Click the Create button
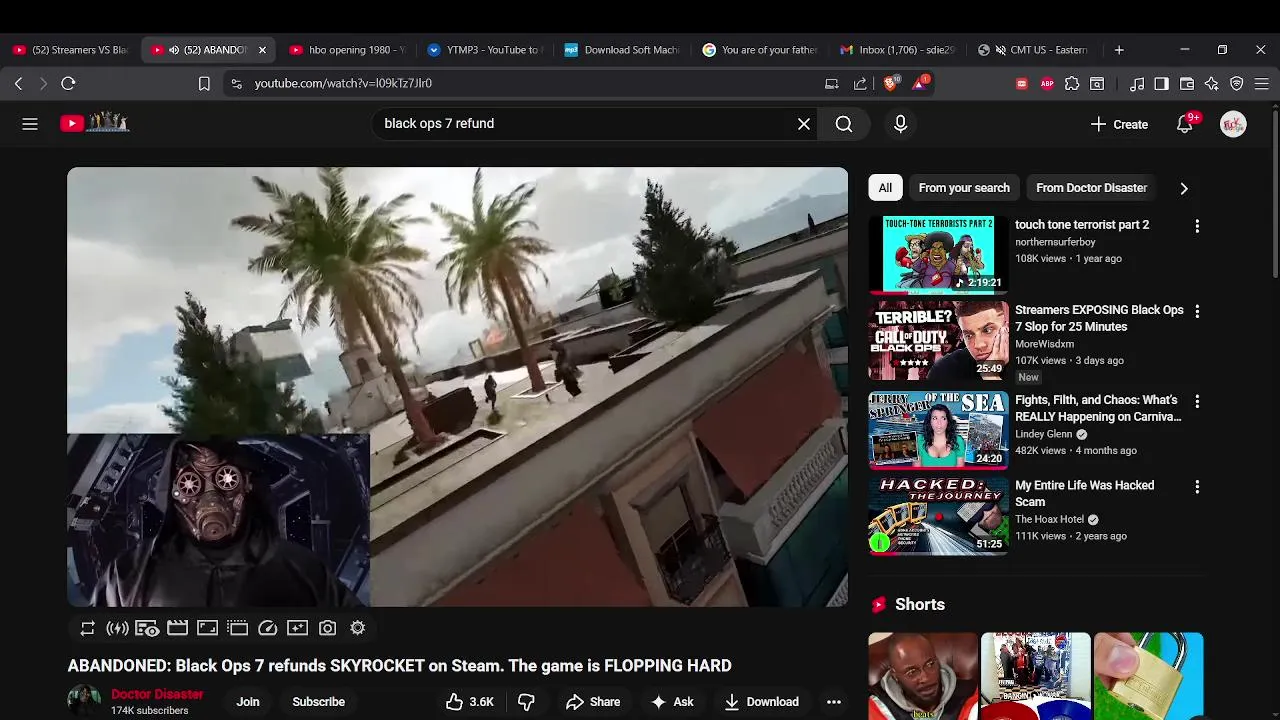 (1119, 124)
